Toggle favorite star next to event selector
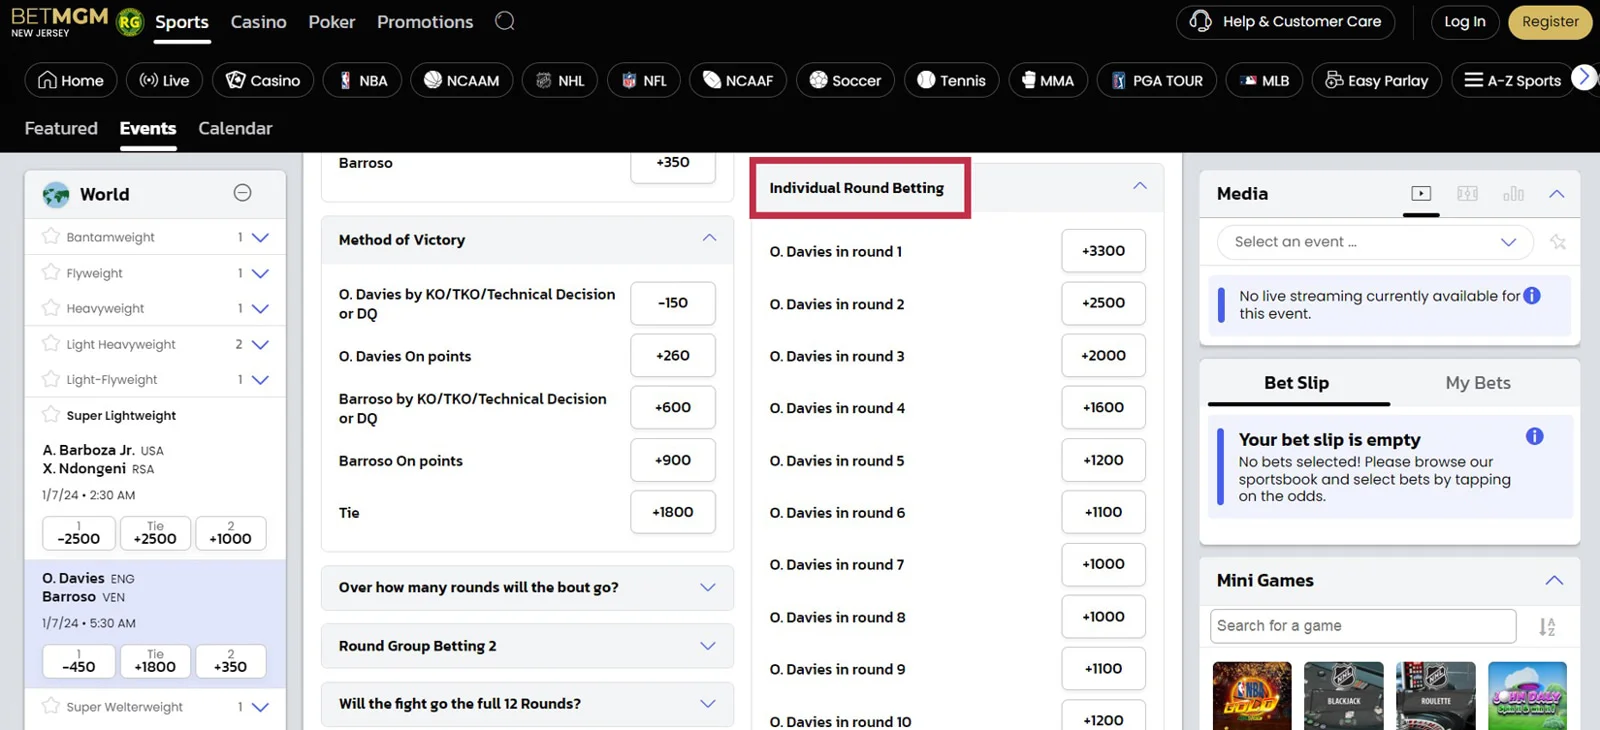Screen dimensions: 1600x730 [1557, 242]
